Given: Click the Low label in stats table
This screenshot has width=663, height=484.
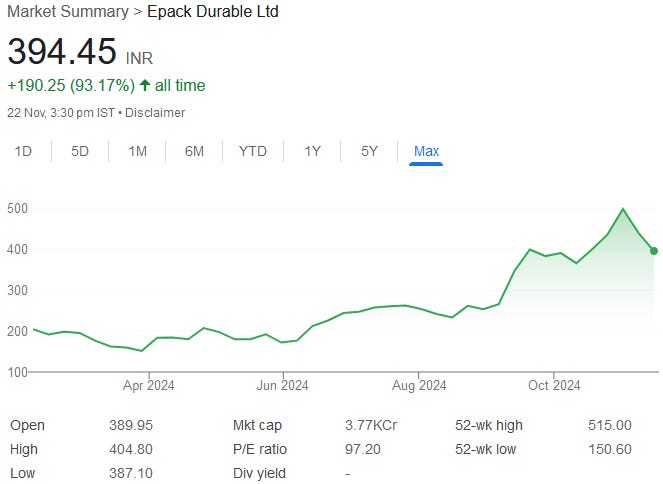Looking at the screenshot, I should [x=22, y=473].
